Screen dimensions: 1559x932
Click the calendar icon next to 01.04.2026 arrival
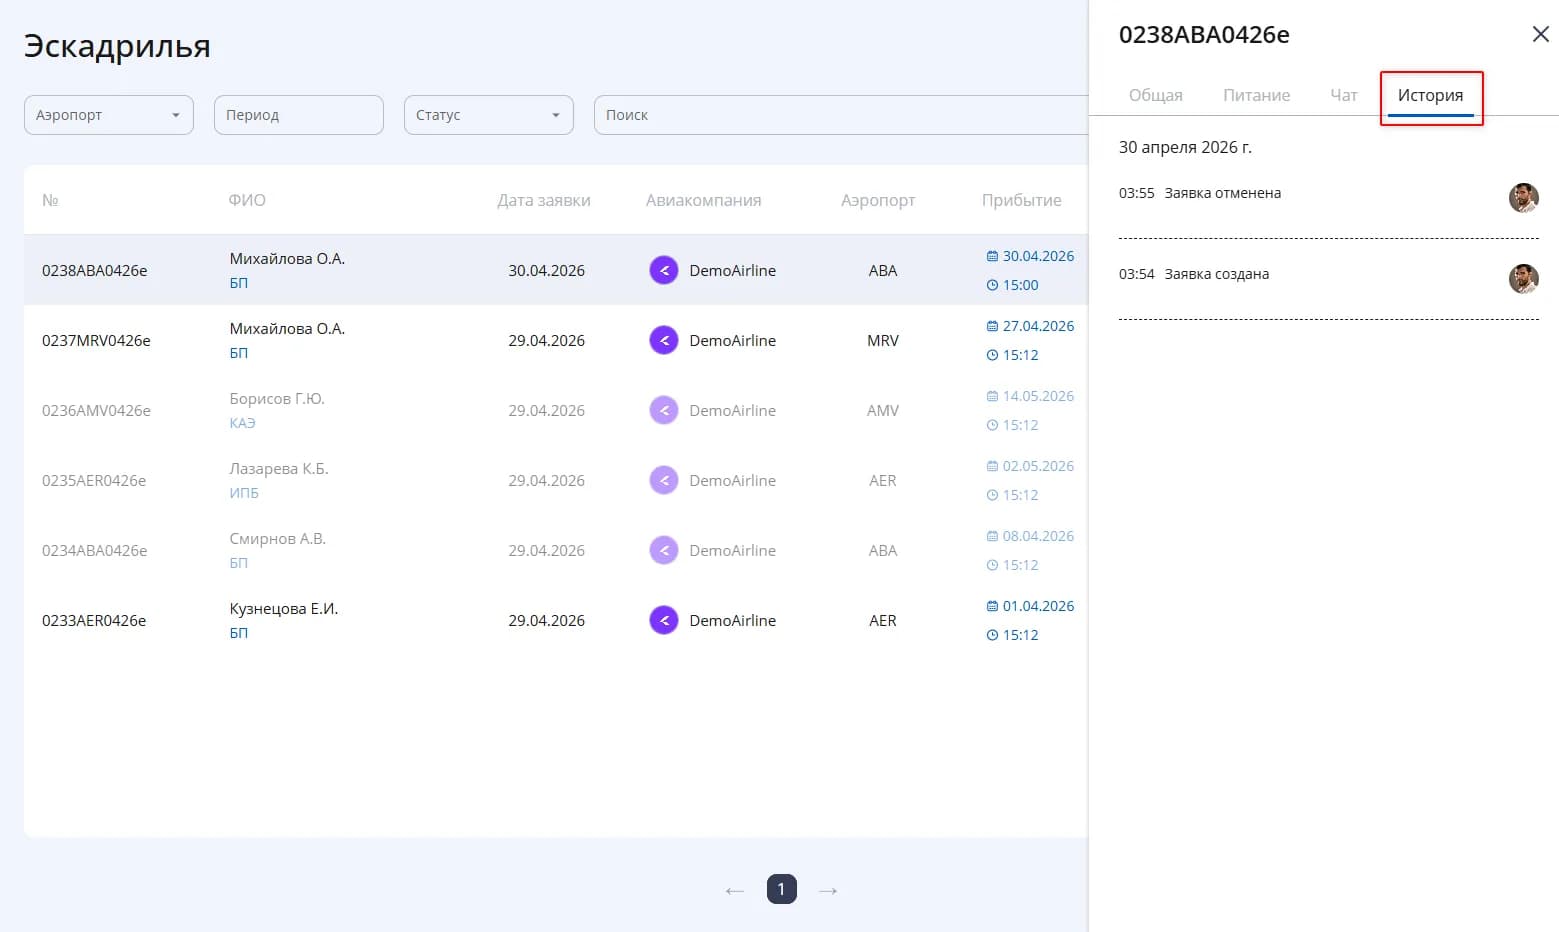pyautogui.click(x=992, y=606)
